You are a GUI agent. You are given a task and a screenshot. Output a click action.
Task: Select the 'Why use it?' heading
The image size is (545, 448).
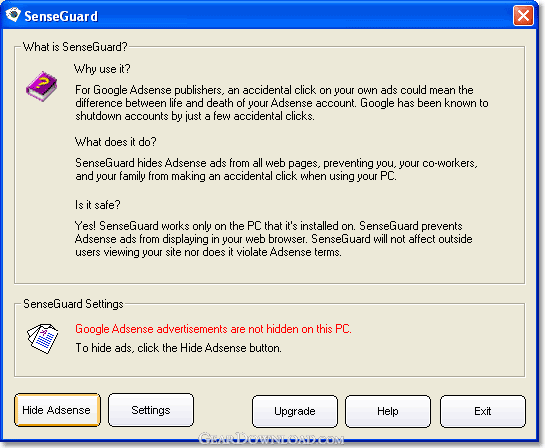(102, 69)
